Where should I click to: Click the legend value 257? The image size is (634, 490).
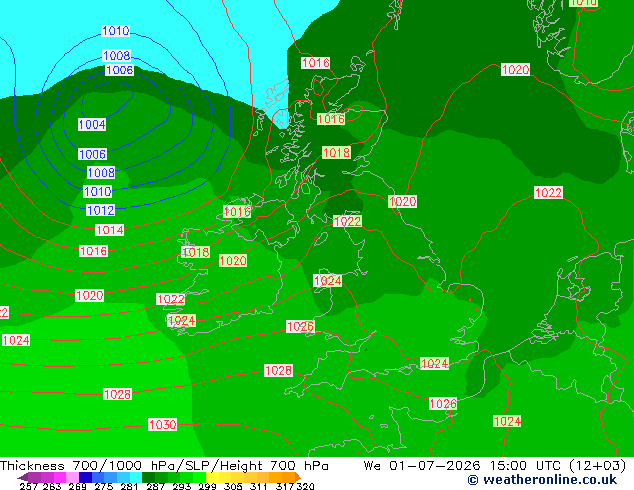click(29, 486)
